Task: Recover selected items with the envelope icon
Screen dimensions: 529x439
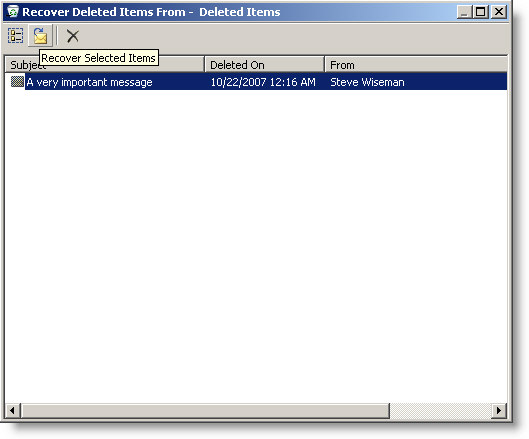Action: pyautogui.click(x=40, y=36)
